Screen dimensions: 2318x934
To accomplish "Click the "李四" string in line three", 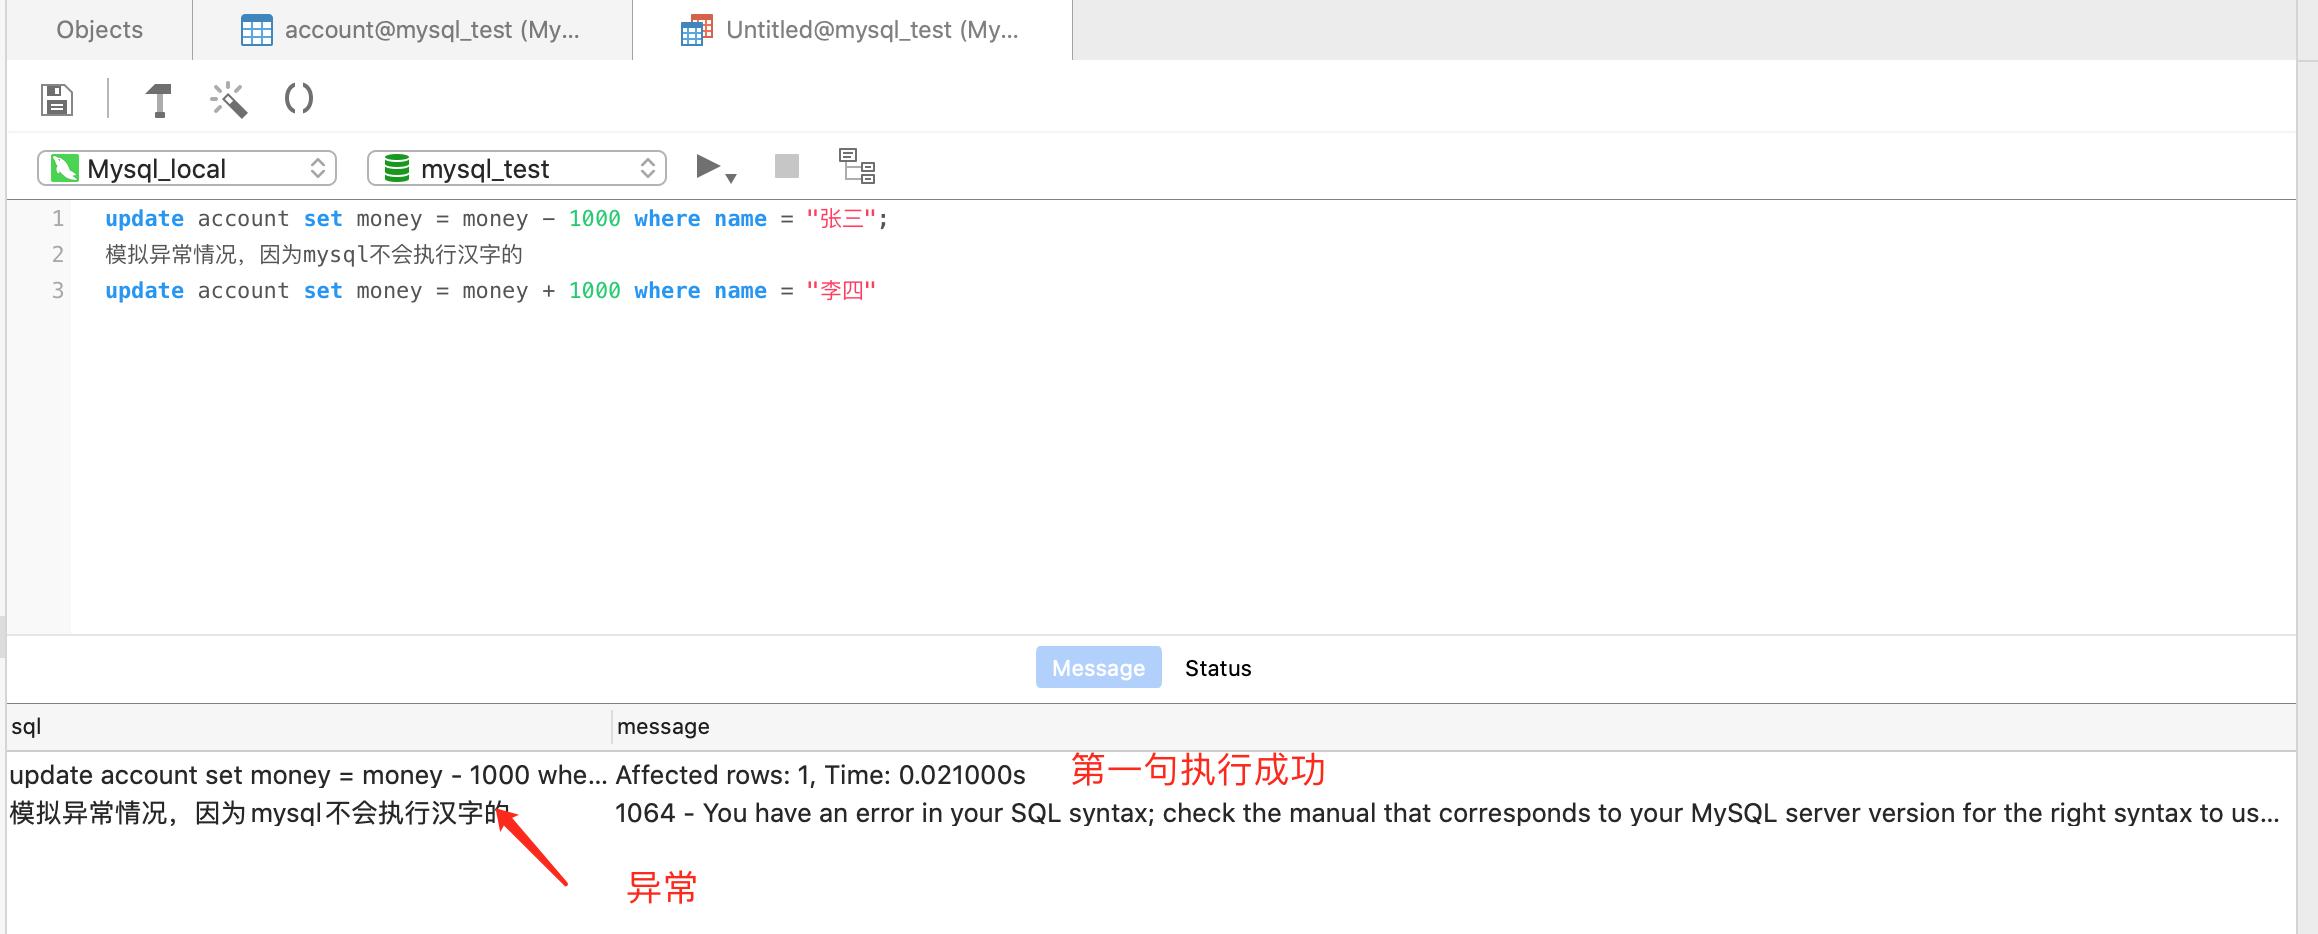I will (841, 290).
